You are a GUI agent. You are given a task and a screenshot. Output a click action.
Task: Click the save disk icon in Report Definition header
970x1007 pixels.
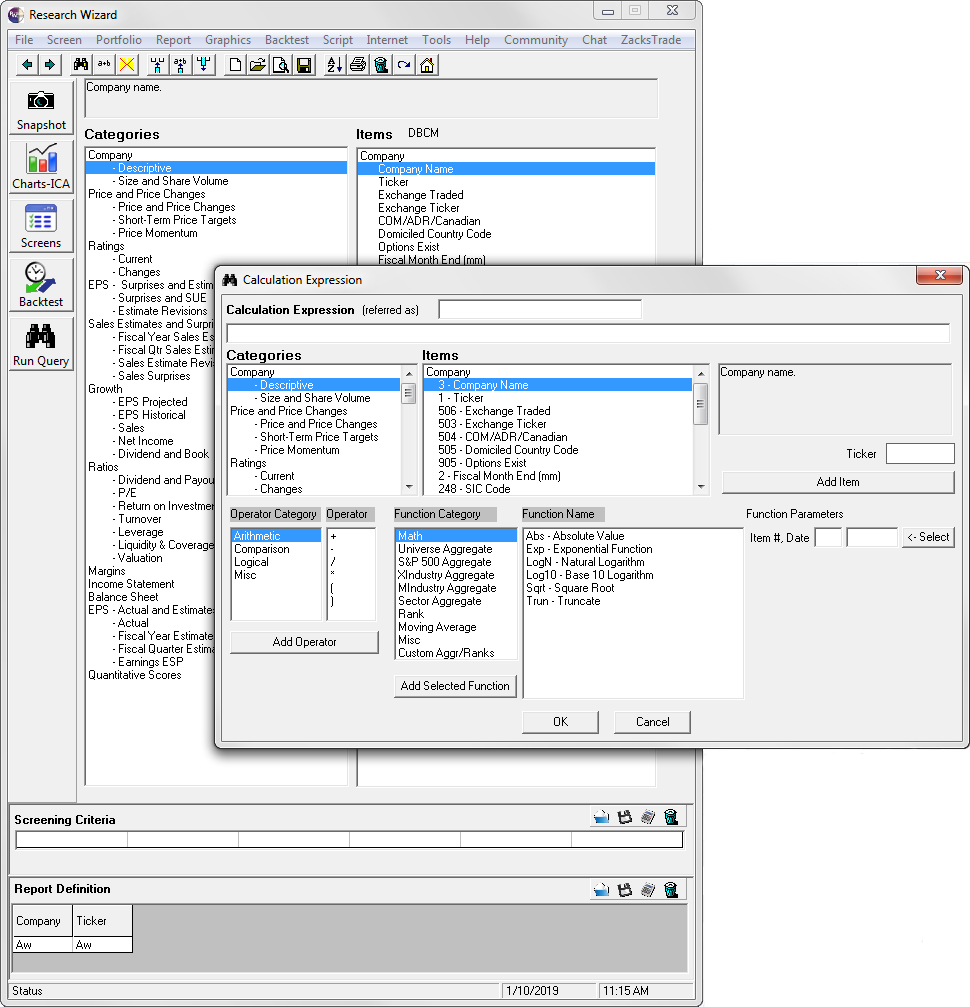(624, 889)
